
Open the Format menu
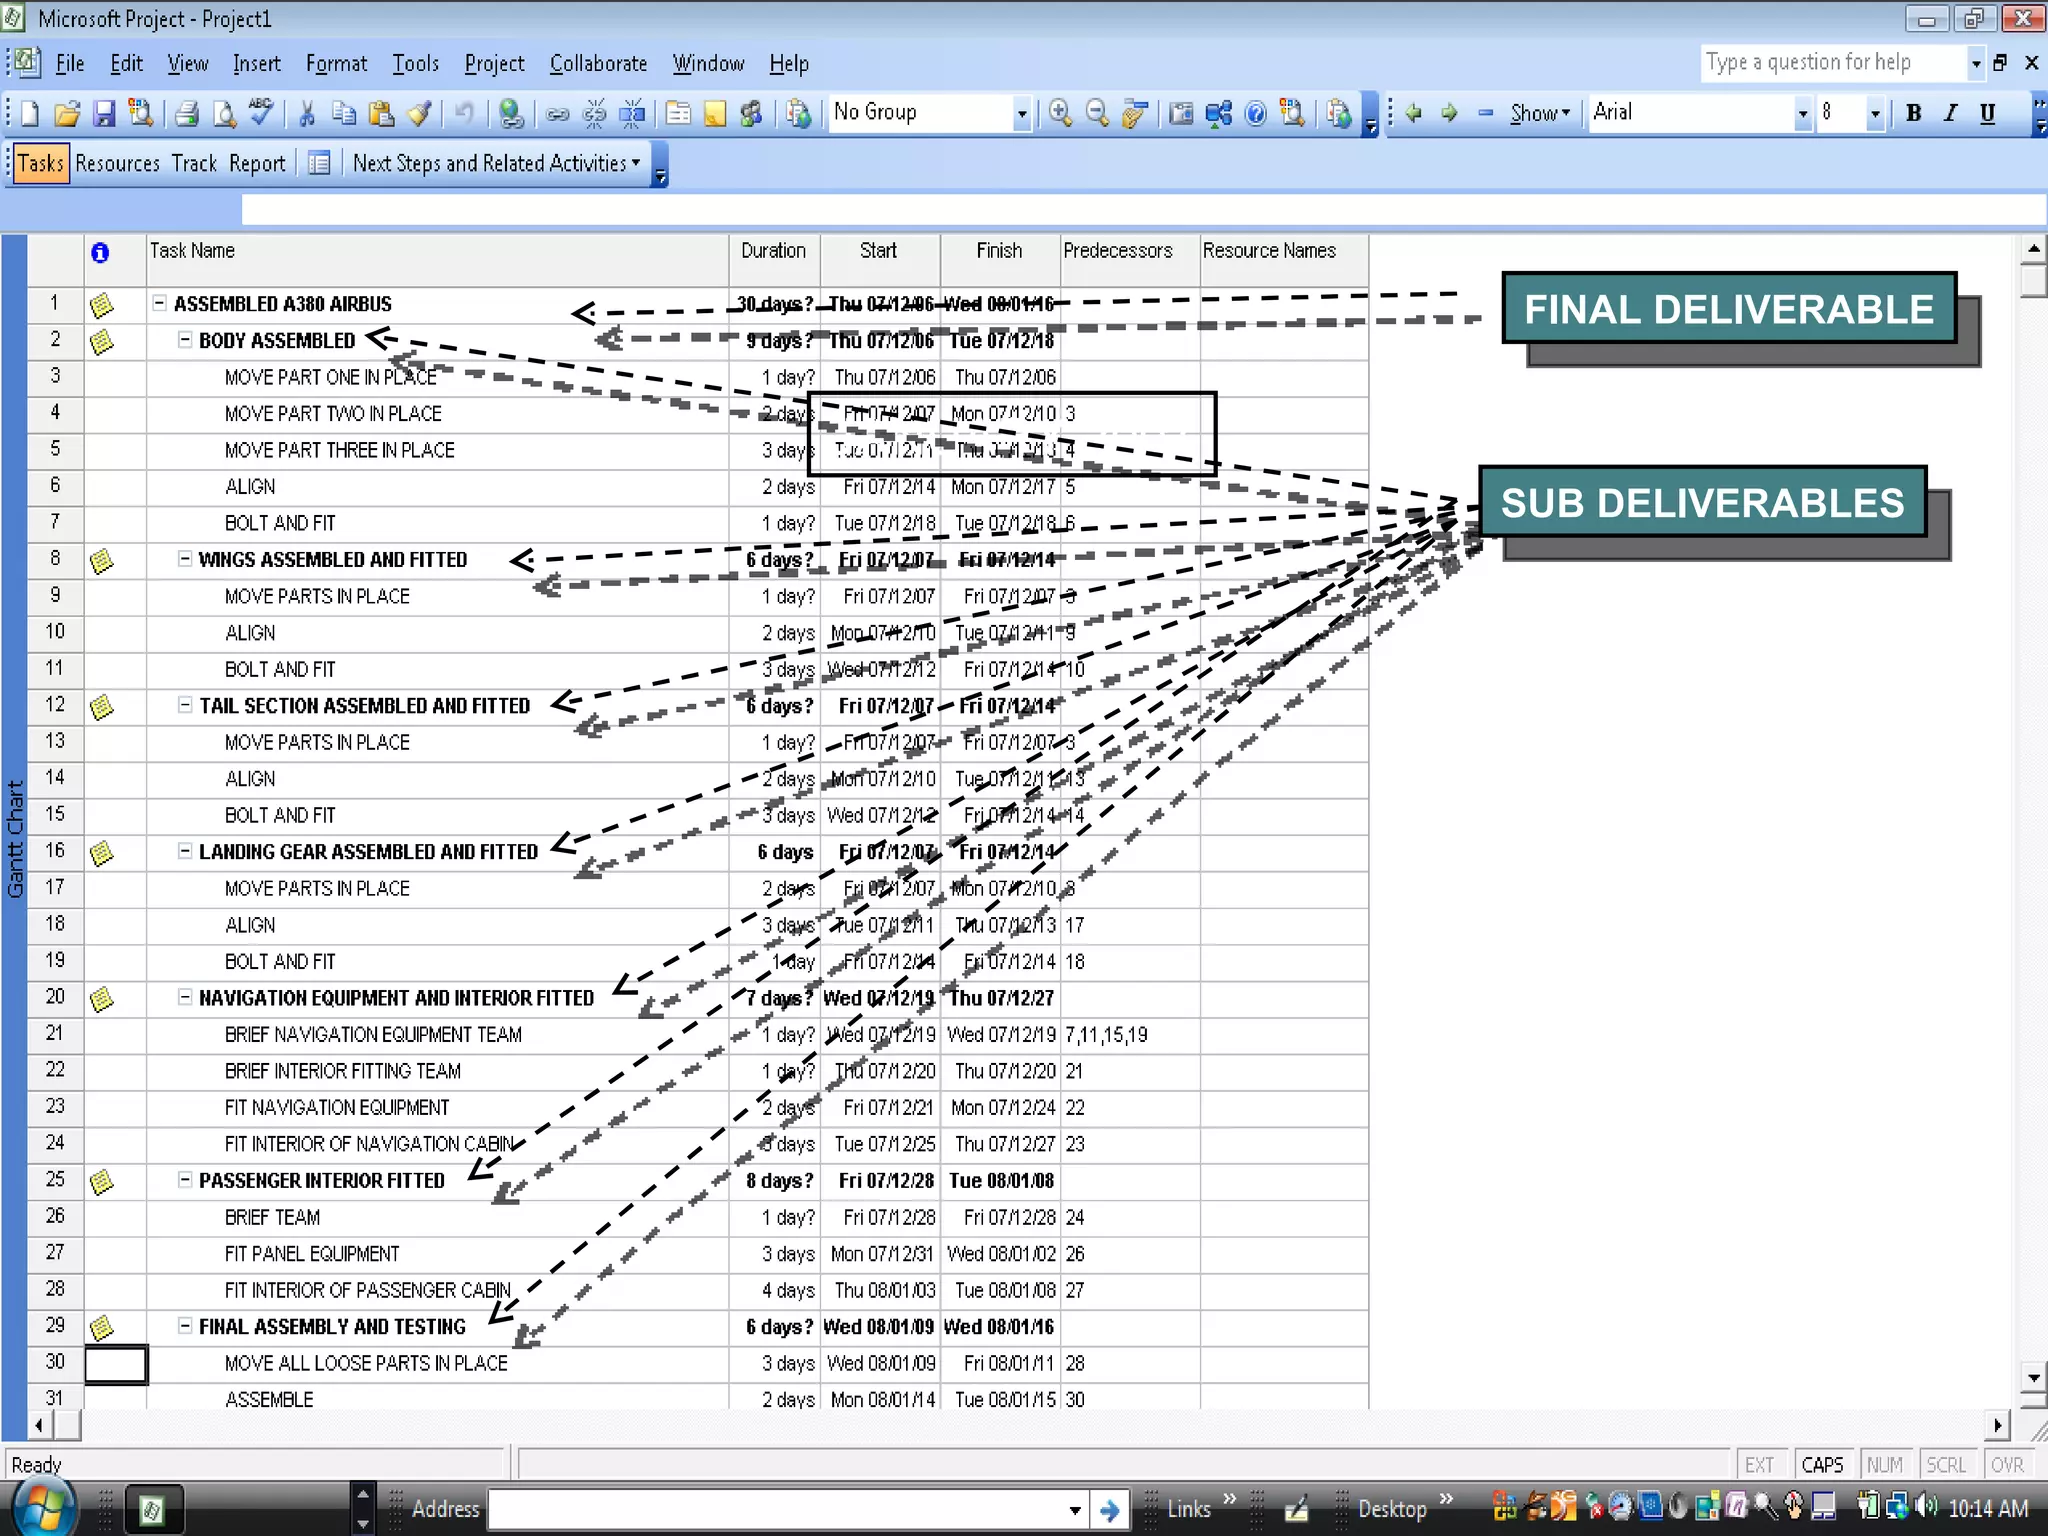click(x=336, y=64)
